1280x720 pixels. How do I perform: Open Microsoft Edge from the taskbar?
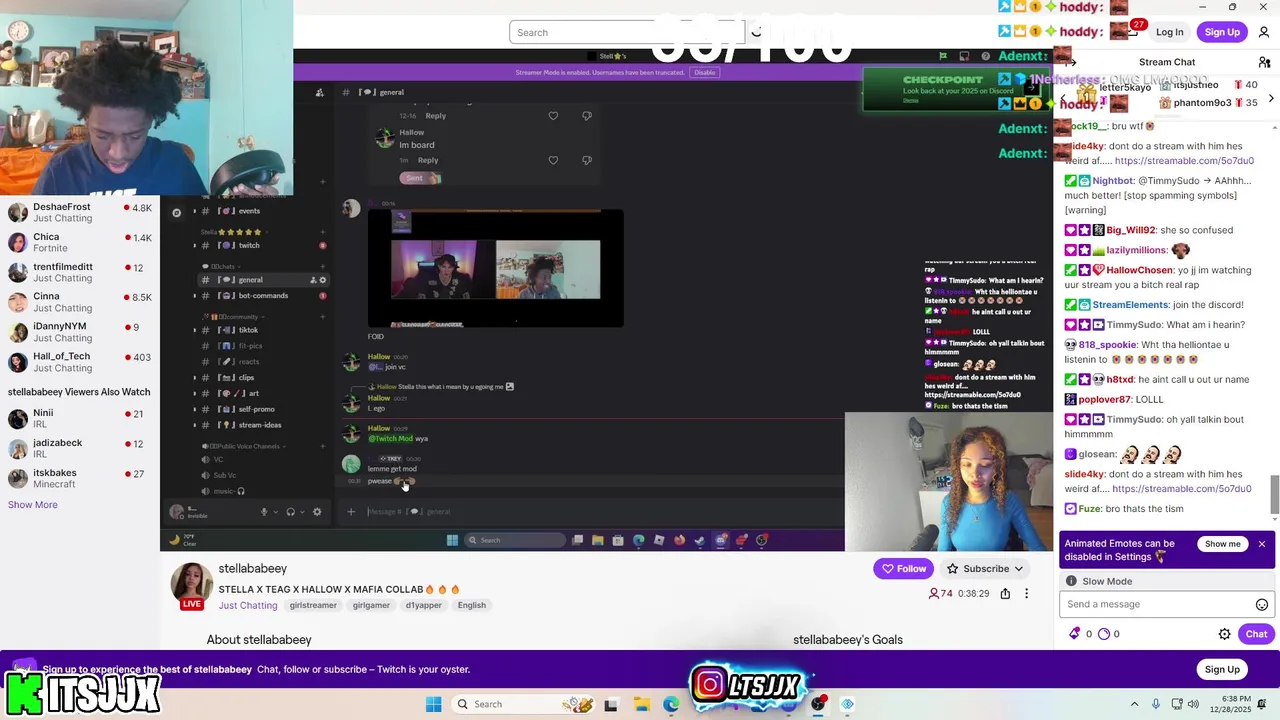point(671,704)
